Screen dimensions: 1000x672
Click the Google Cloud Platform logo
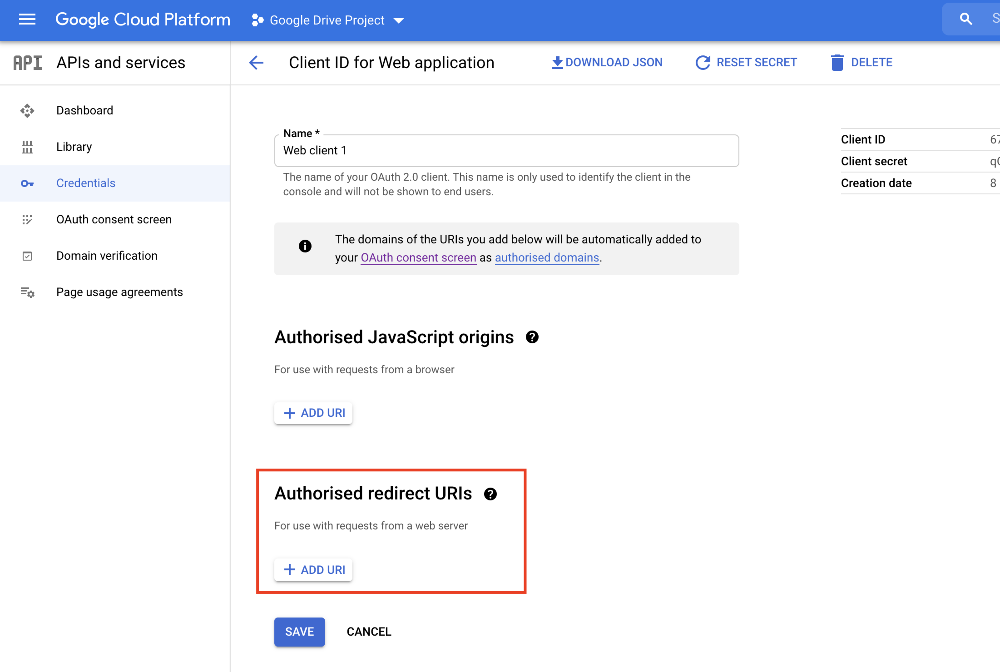pos(143,20)
